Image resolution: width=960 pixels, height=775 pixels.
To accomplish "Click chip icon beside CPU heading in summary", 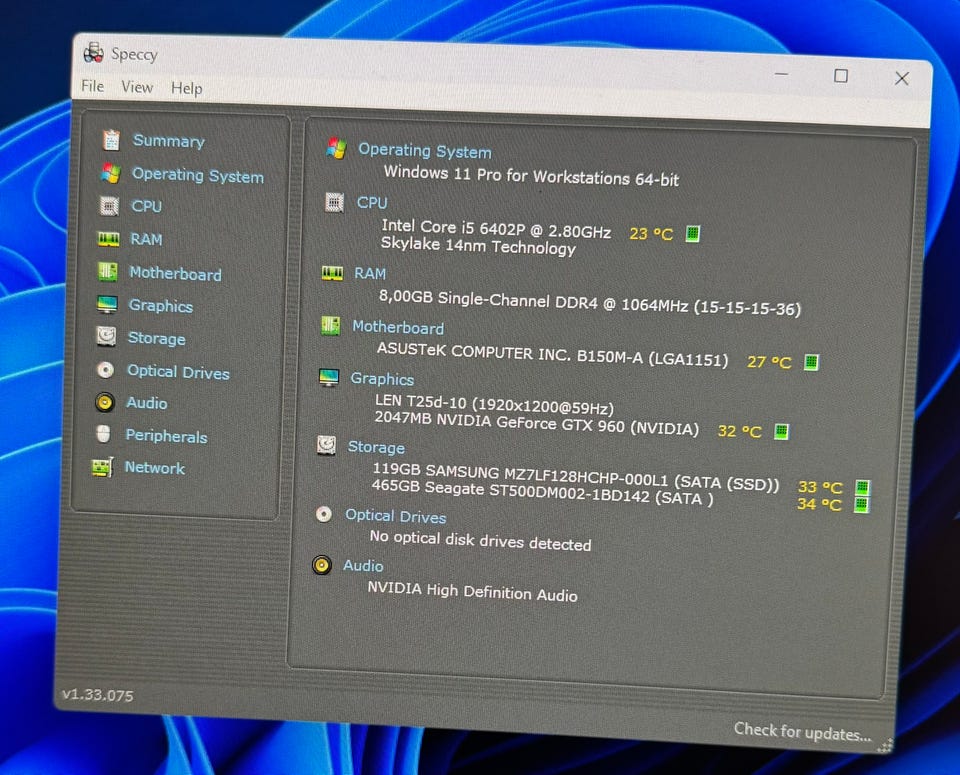I will pyautogui.click(x=334, y=201).
